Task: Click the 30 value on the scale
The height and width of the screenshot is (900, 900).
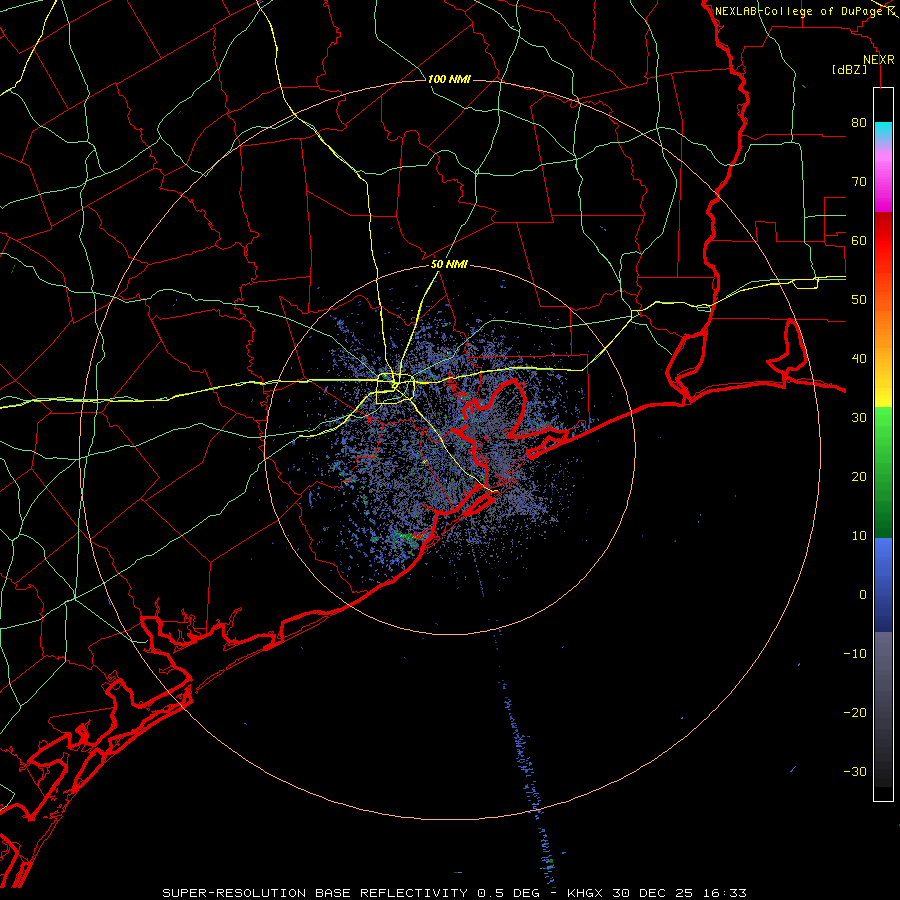Action: point(859,418)
